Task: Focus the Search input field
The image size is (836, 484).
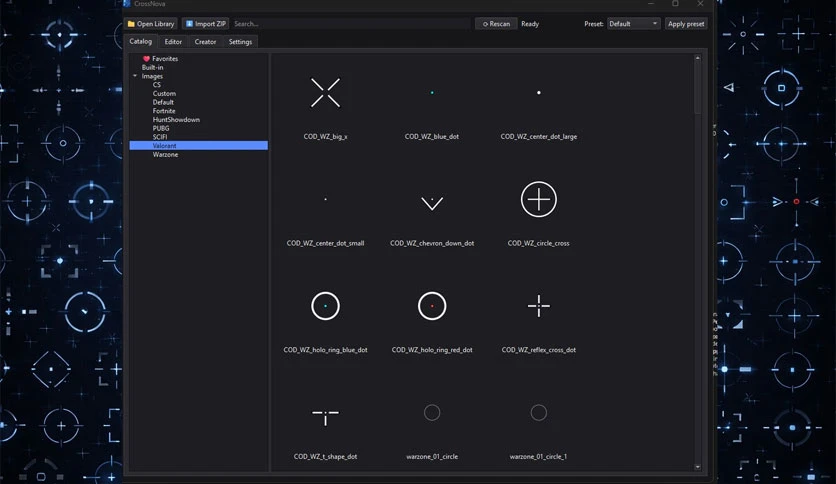Action: coord(352,24)
